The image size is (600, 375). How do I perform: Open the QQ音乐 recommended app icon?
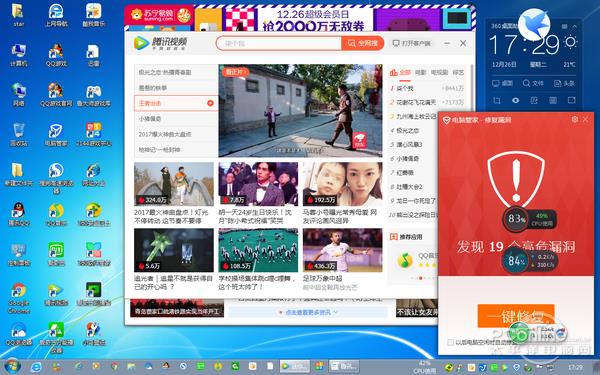404,260
